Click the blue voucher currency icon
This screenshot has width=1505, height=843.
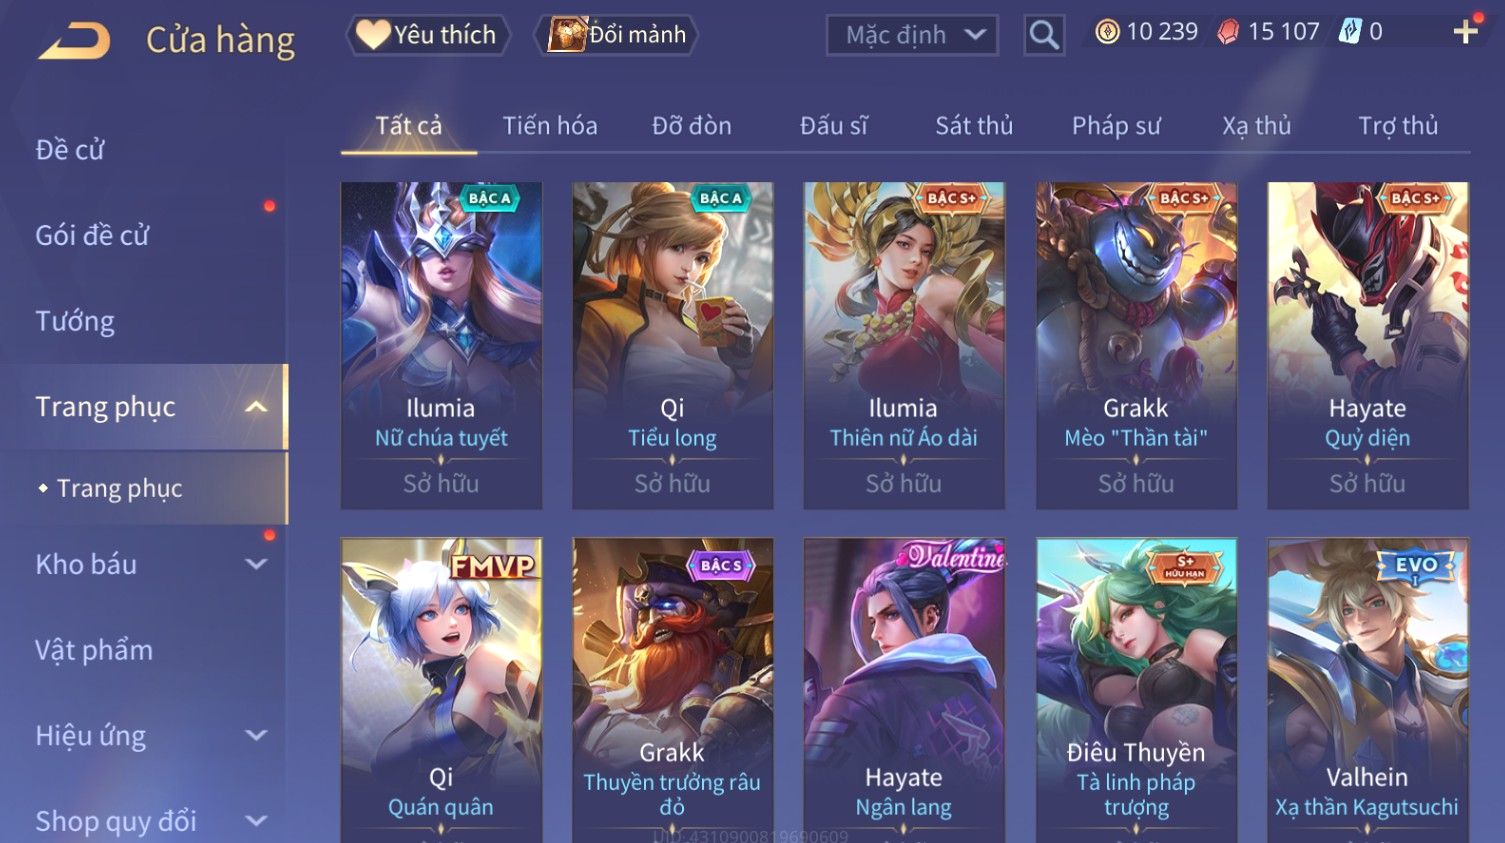coord(1350,32)
